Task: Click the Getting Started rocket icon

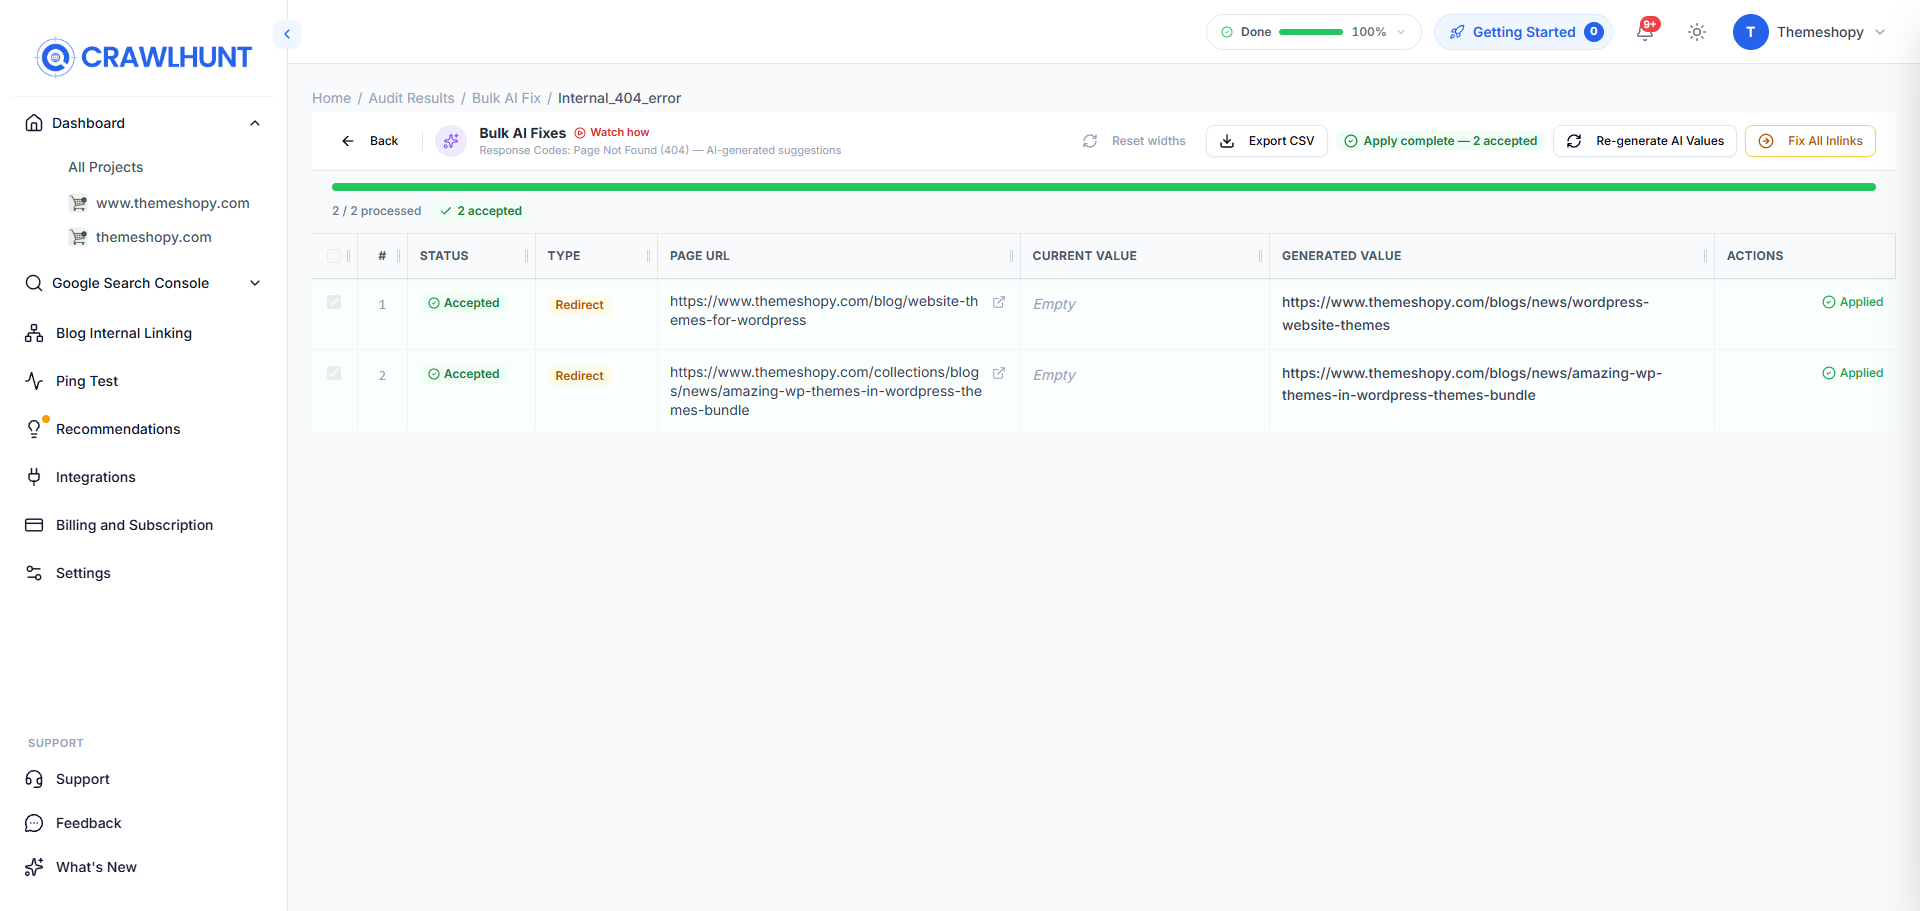Action: pos(1457,32)
